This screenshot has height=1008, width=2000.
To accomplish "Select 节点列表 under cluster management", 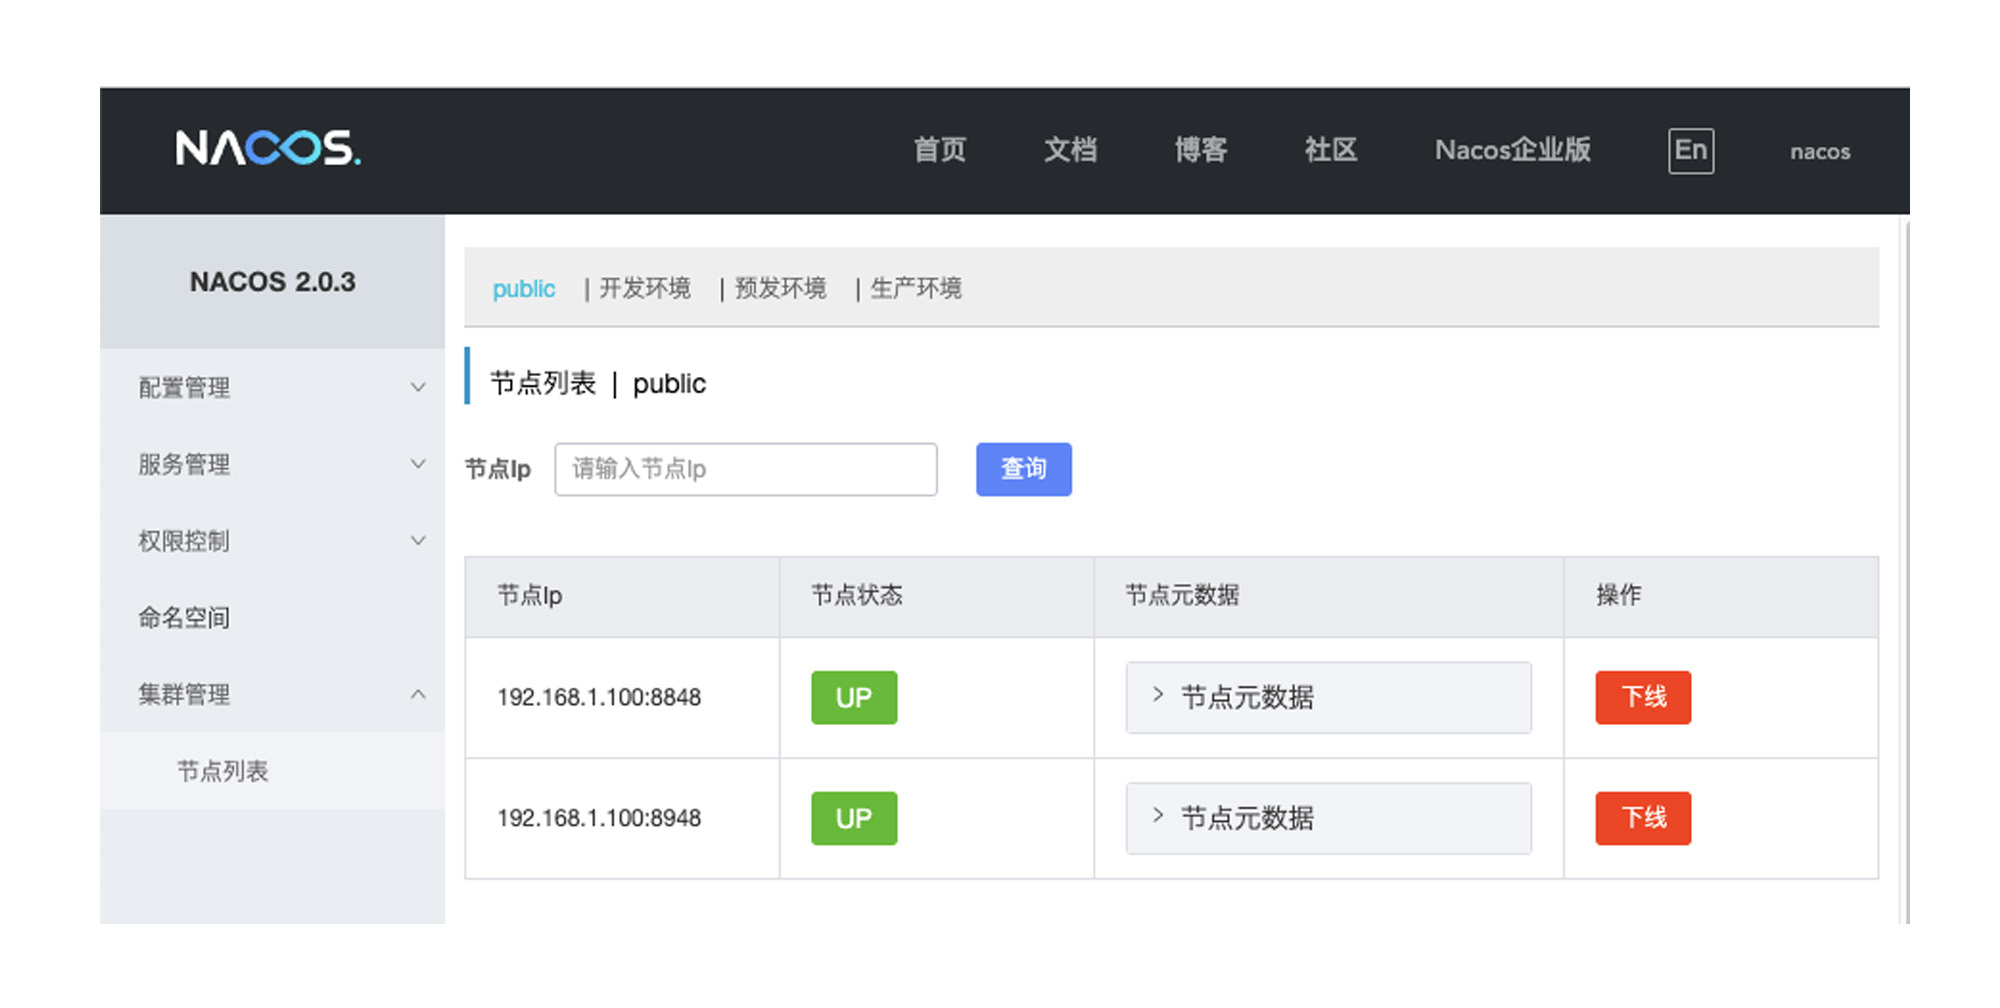I will click(223, 771).
